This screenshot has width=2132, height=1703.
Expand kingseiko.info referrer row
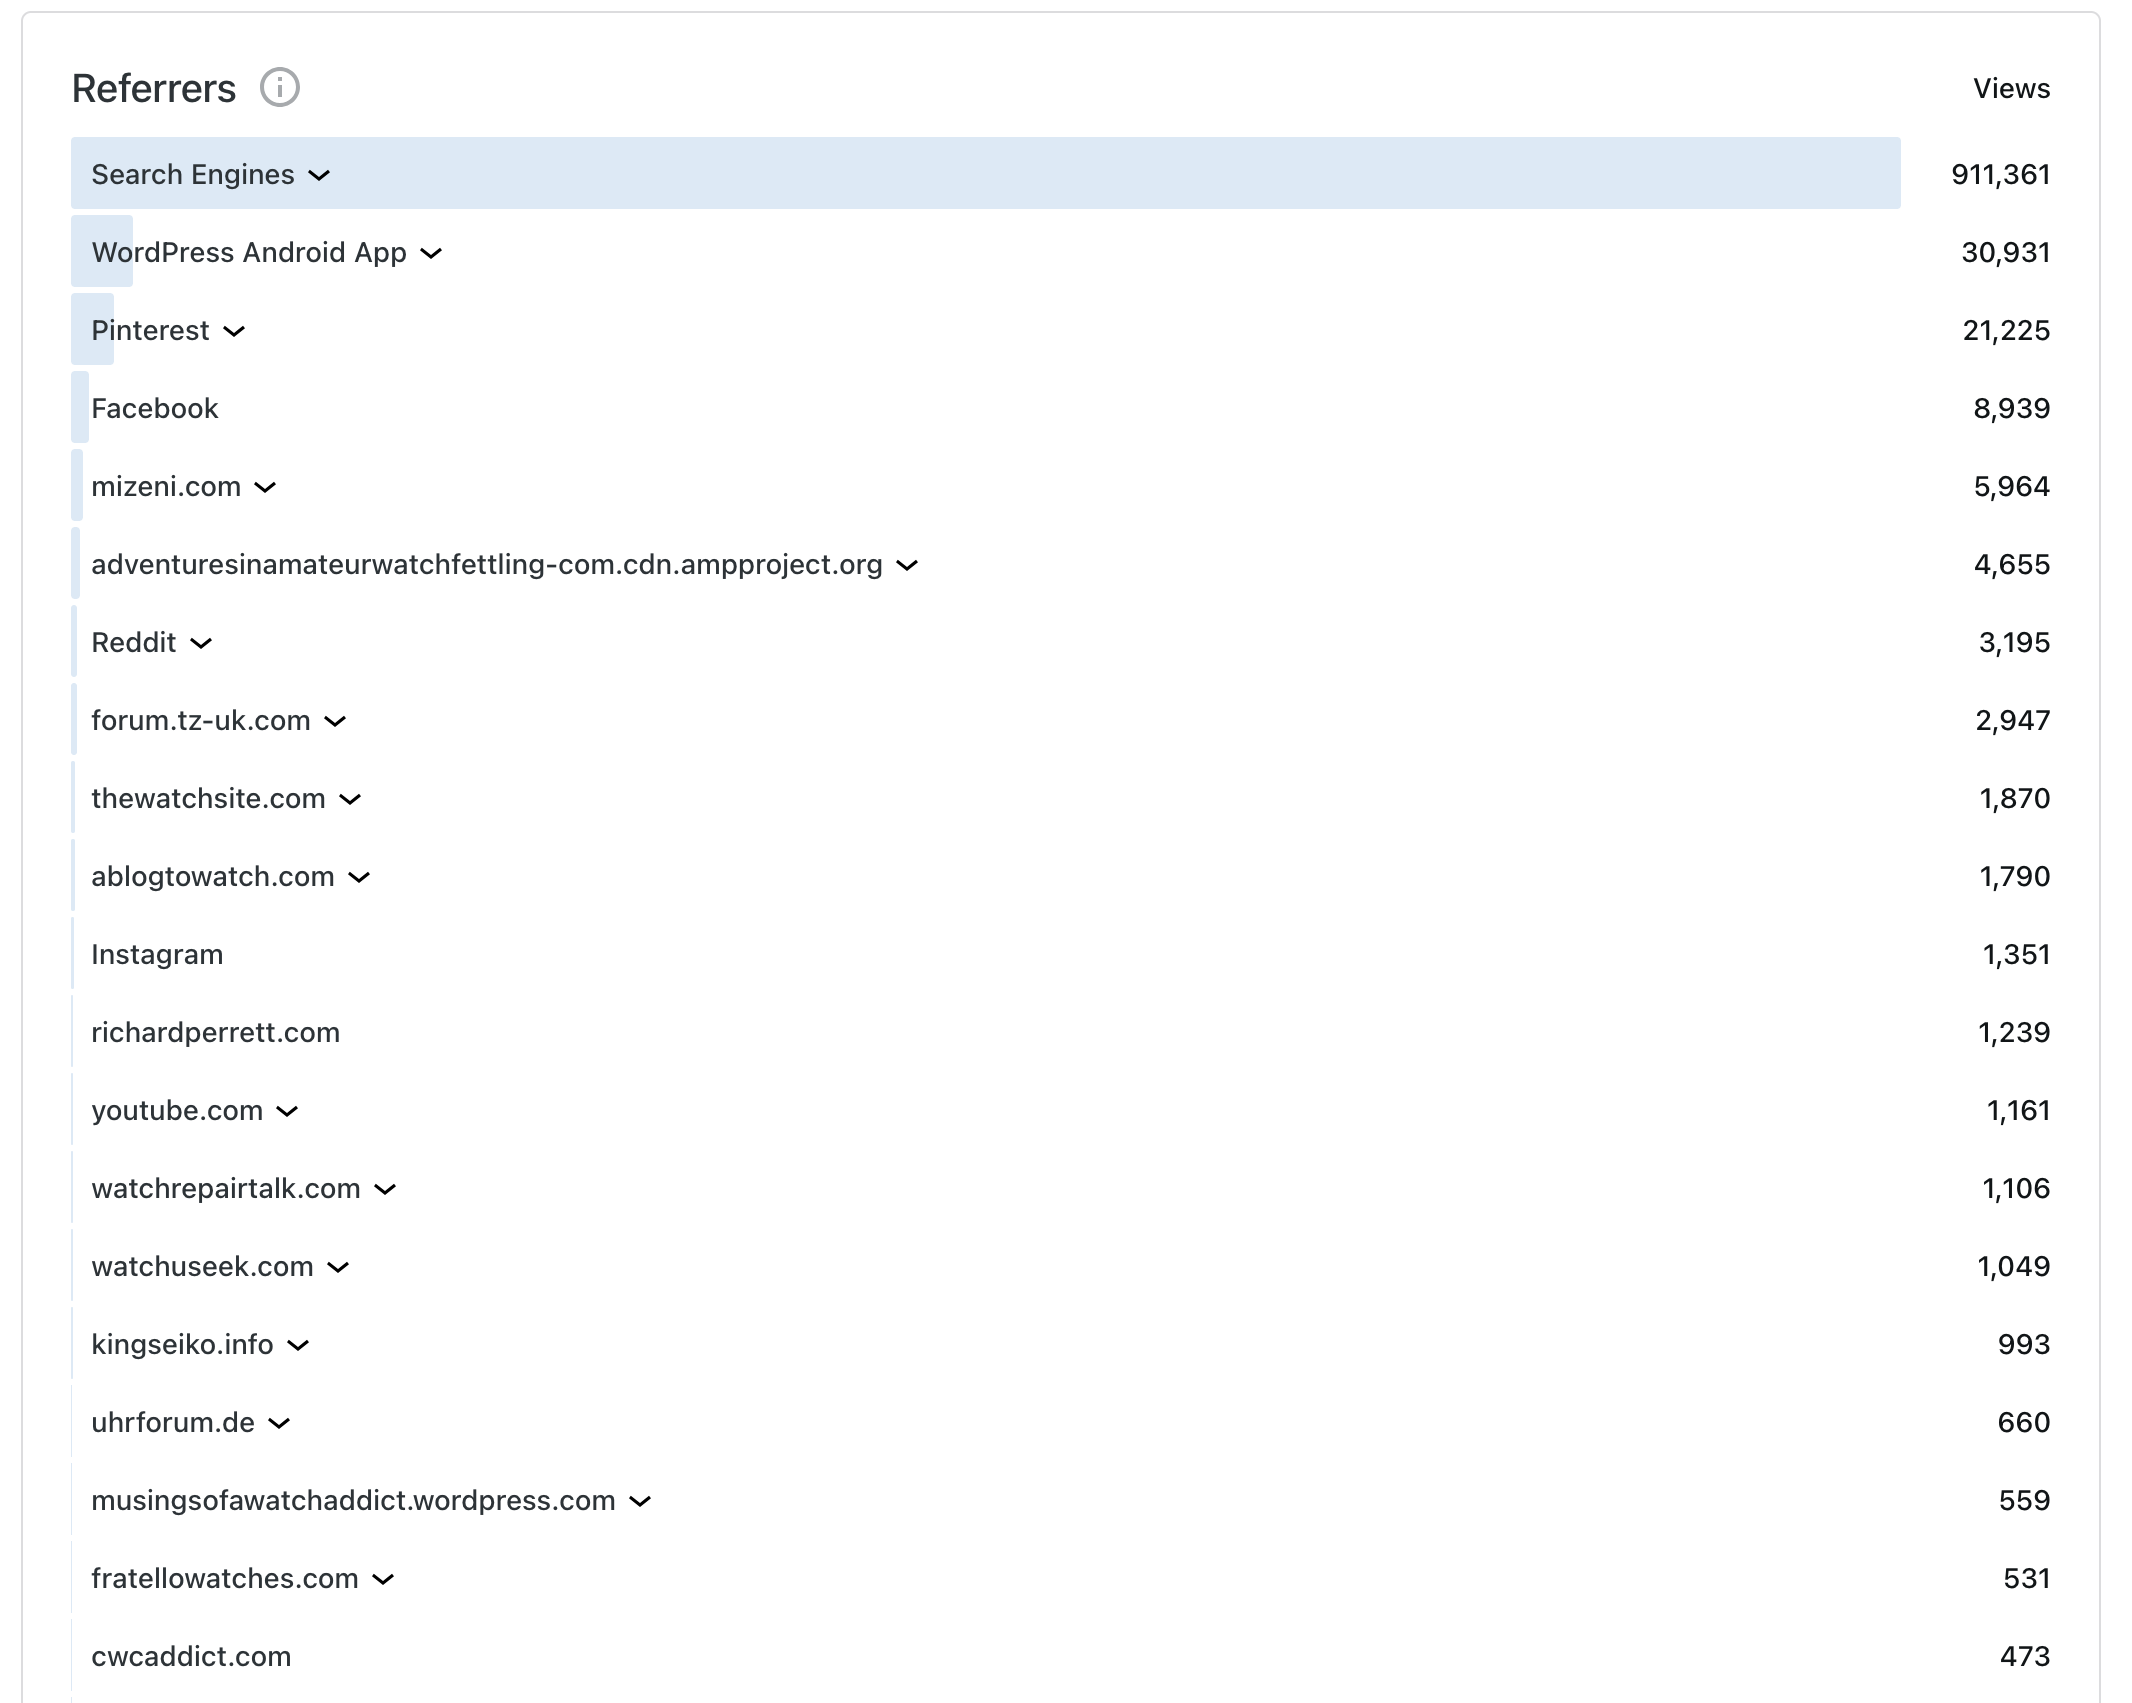click(298, 1345)
